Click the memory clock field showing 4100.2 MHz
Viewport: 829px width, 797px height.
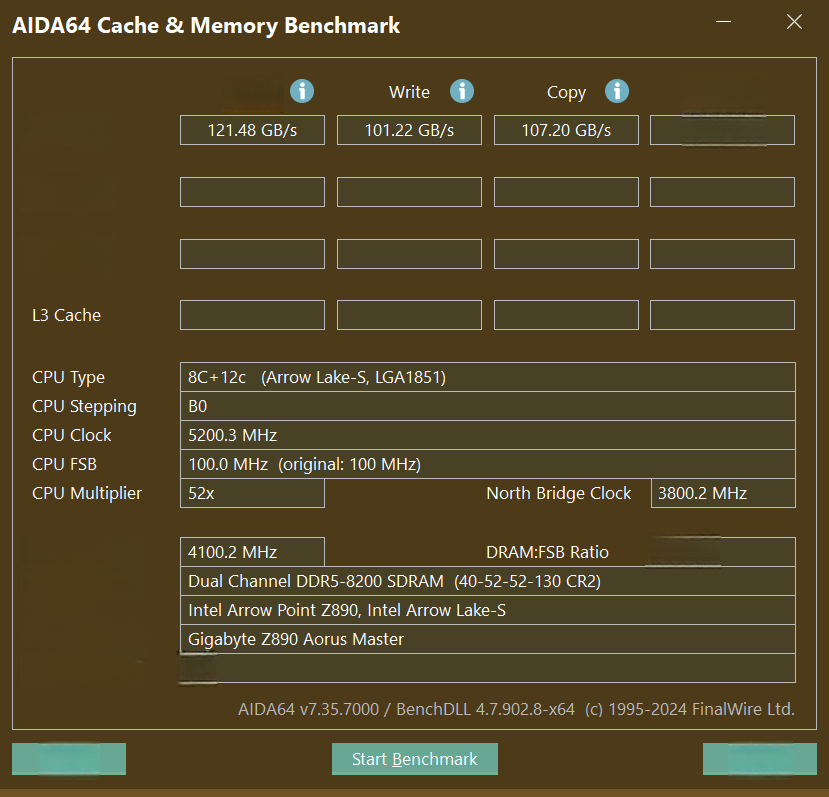(252, 552)
